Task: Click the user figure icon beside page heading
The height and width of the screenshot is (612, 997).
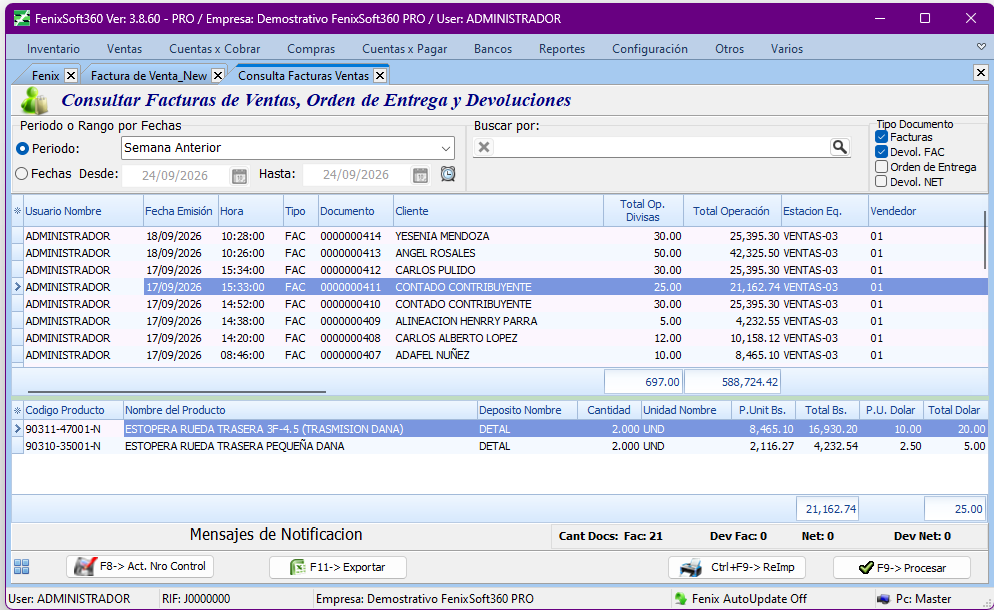Action: coord(34,100)
